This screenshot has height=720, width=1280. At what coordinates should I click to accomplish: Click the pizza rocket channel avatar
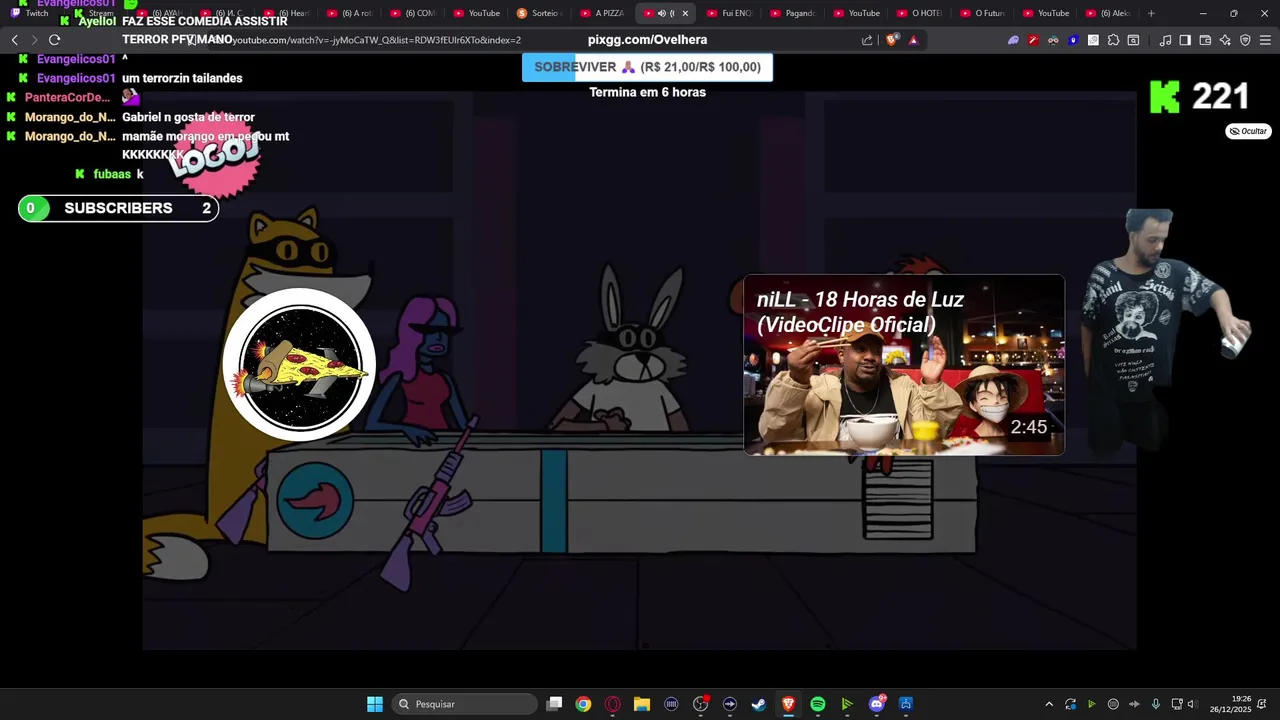click(x=300, y=365)
